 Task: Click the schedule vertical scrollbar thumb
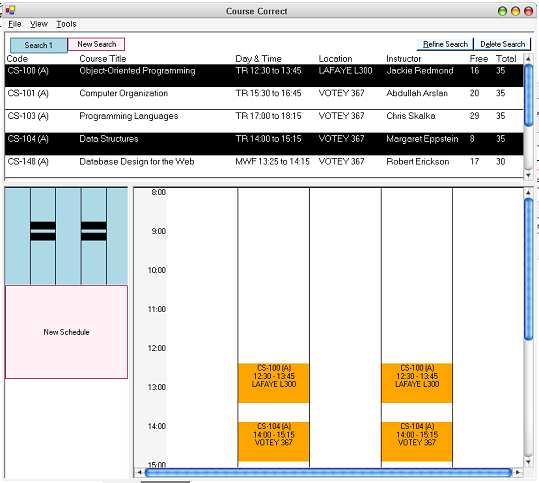coord(528,270)
